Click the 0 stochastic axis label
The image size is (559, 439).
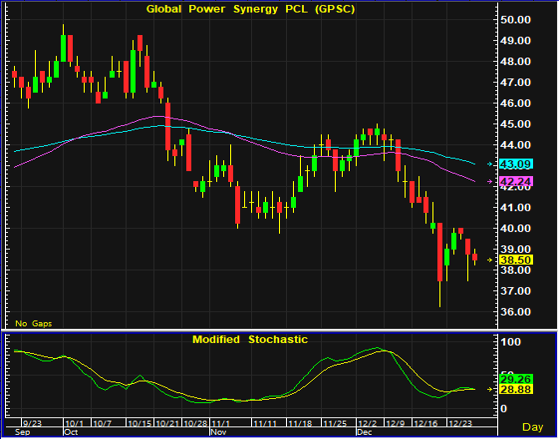(503, 408)
